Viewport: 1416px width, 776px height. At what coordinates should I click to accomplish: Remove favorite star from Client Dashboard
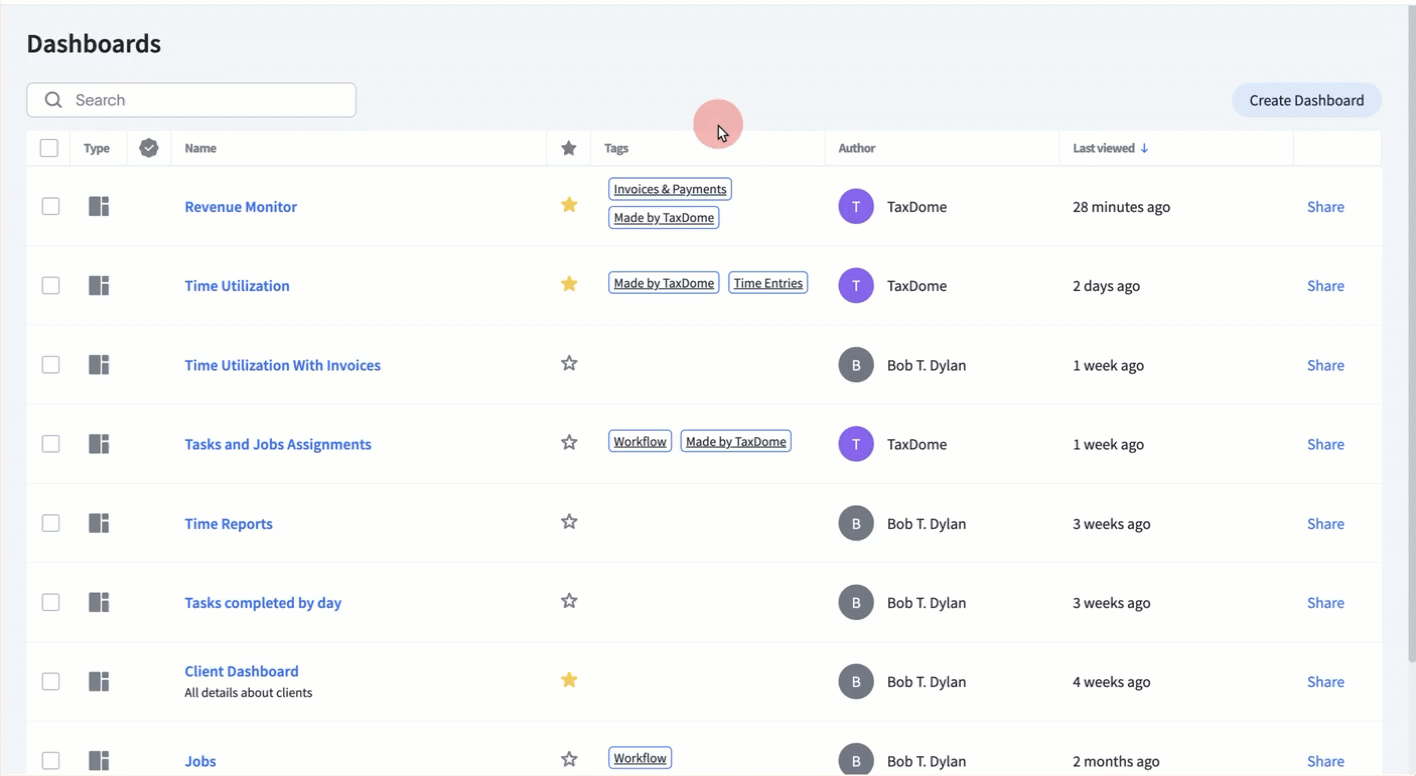569,680
